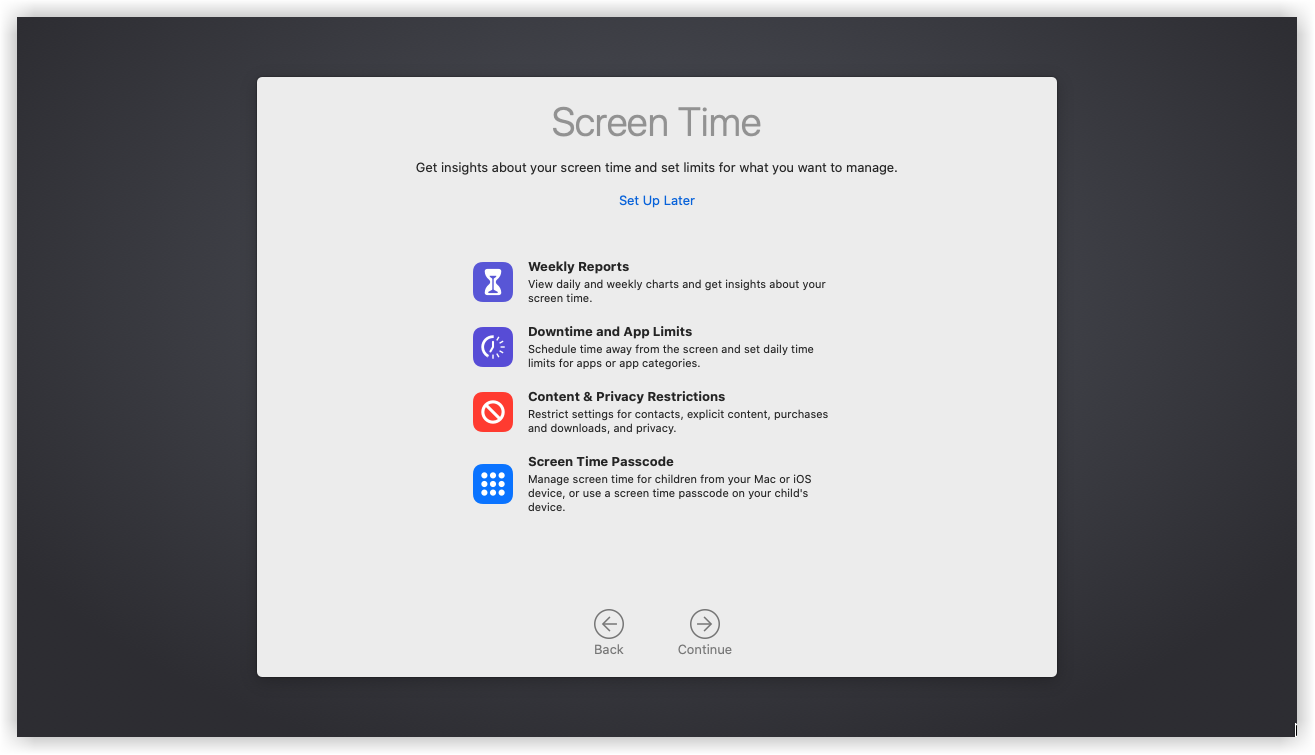Screen dimensions: 1315x755
Task: Click the Weekly Reports hourglass icon
Action: pyautogui.click(x=493, y=282)
